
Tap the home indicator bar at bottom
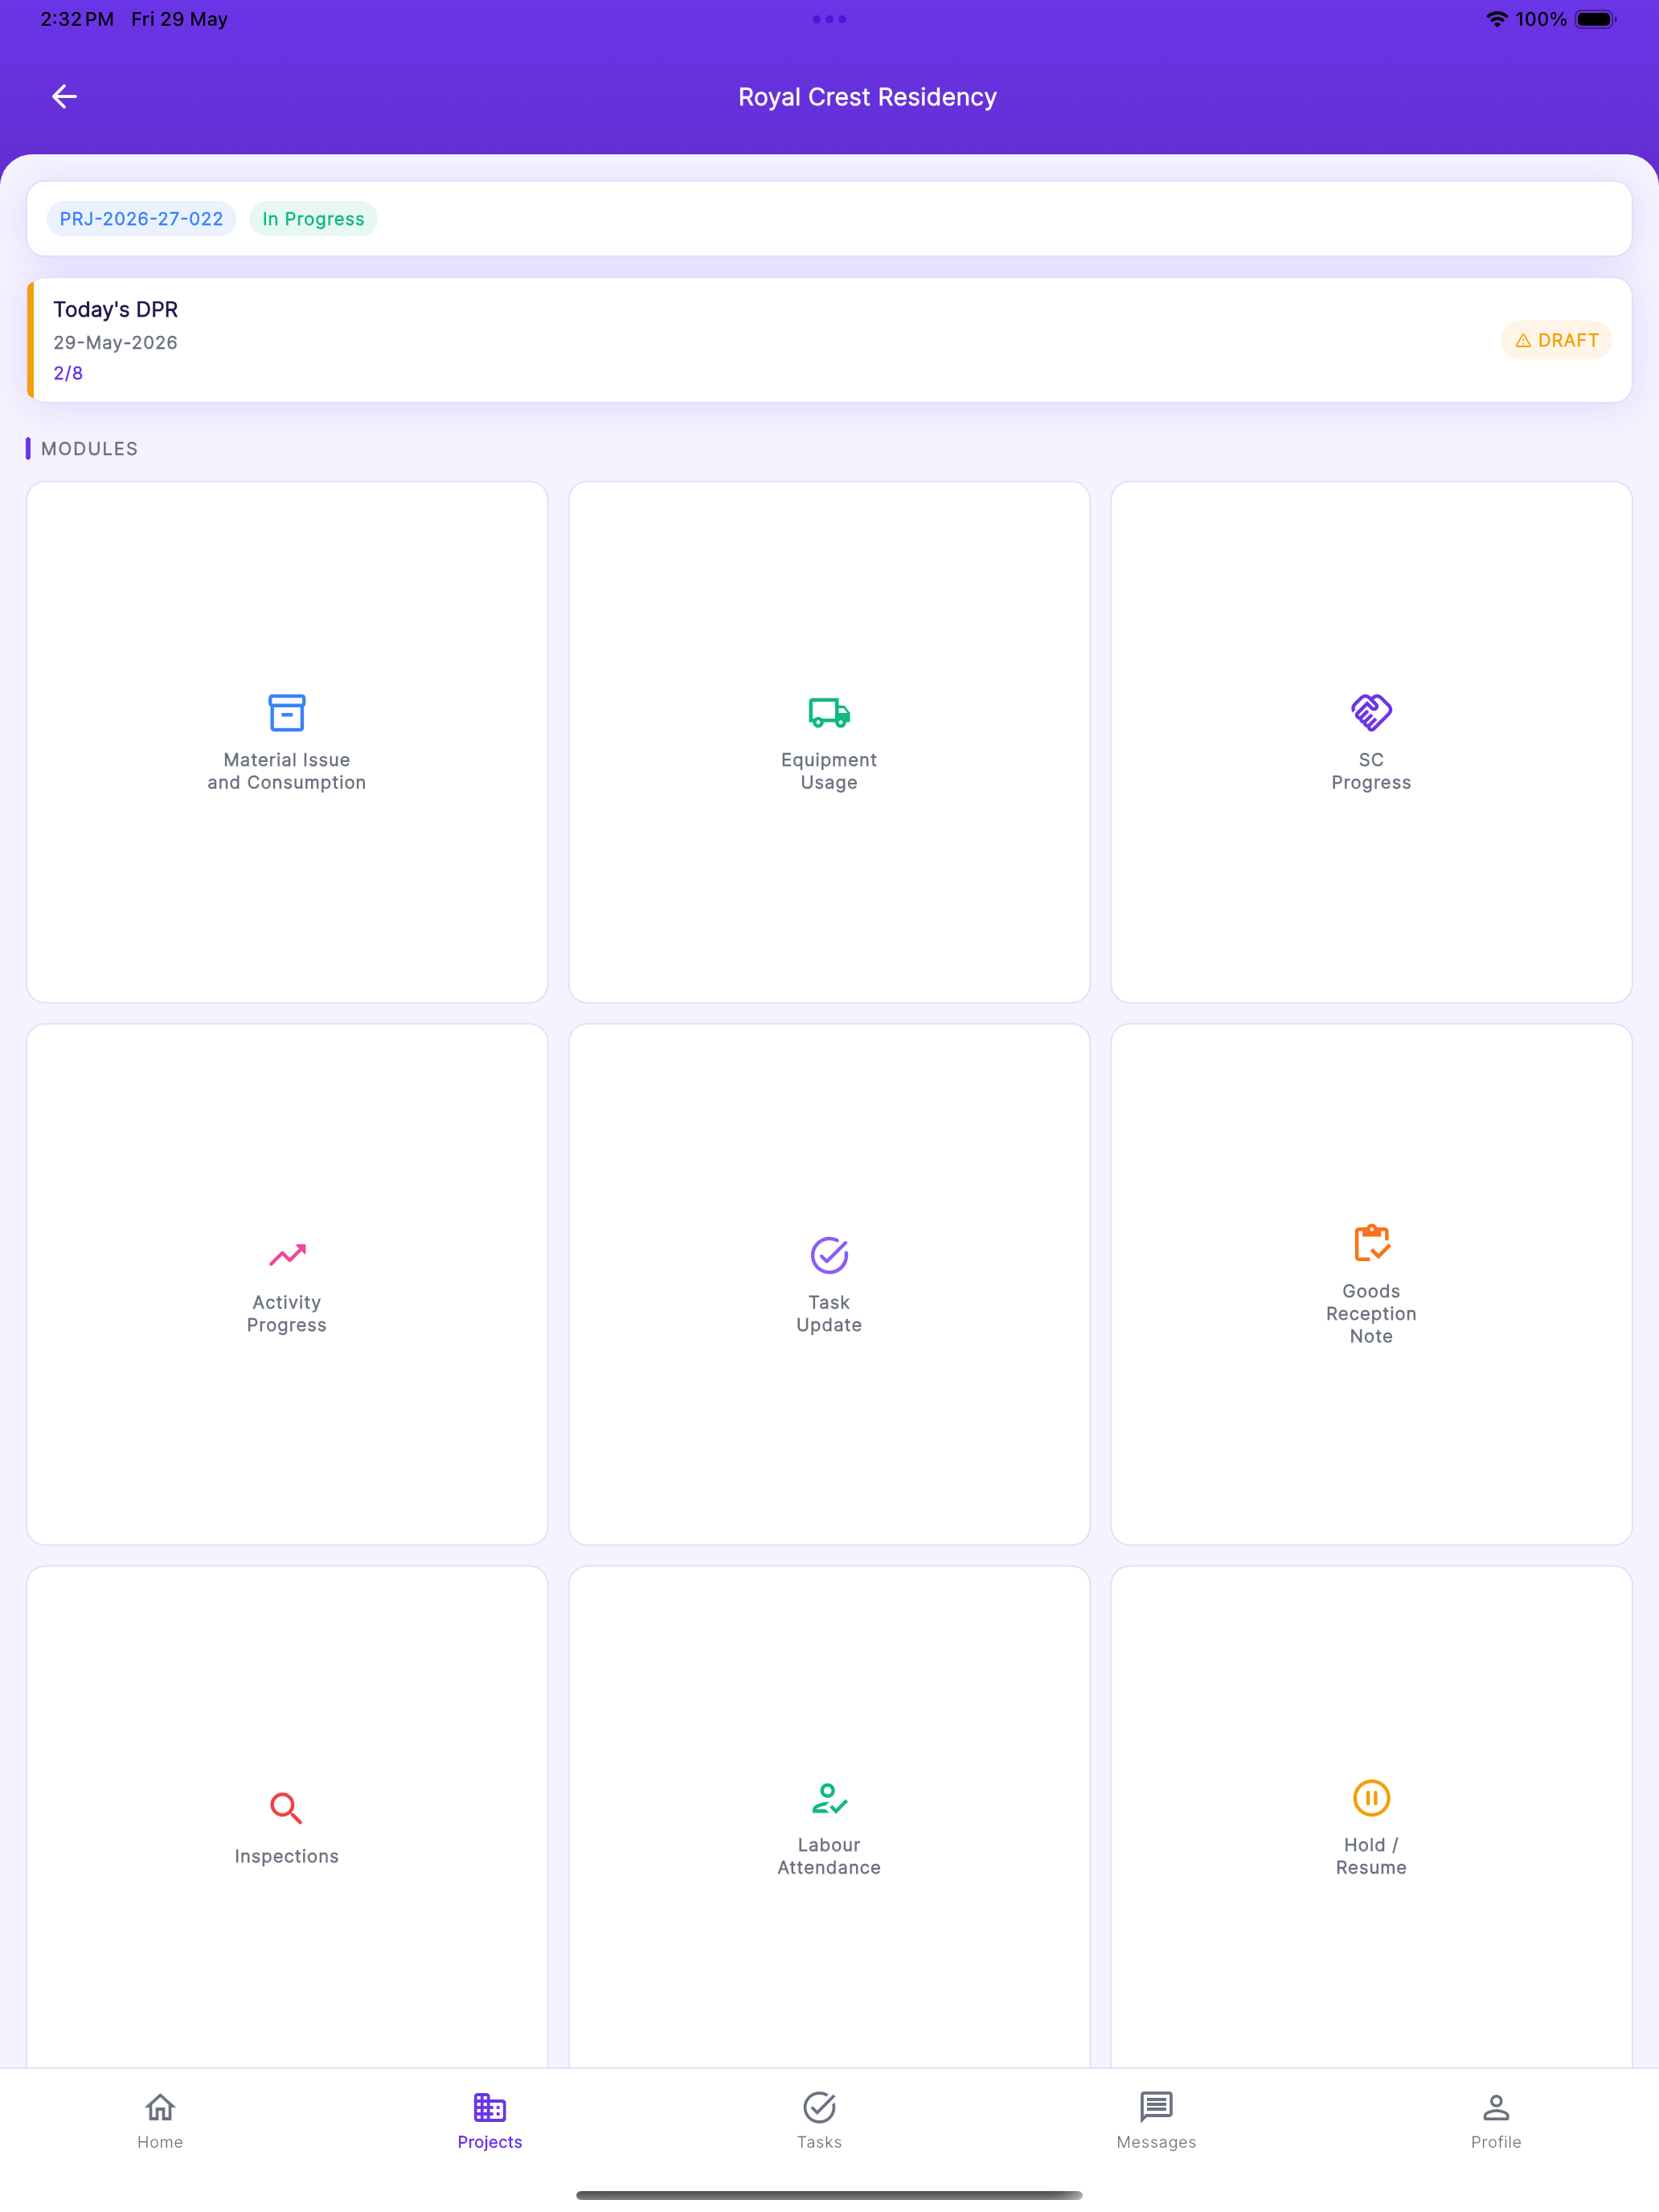829,2195
